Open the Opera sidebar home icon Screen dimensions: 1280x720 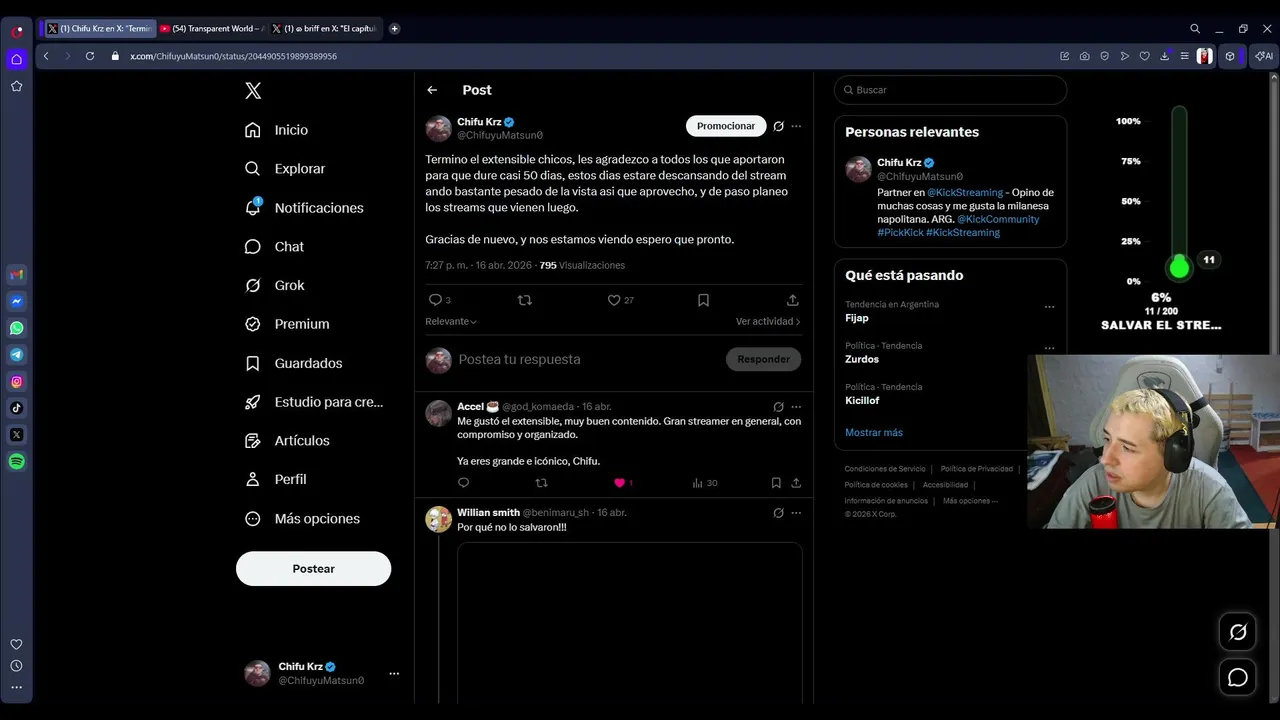17,59
